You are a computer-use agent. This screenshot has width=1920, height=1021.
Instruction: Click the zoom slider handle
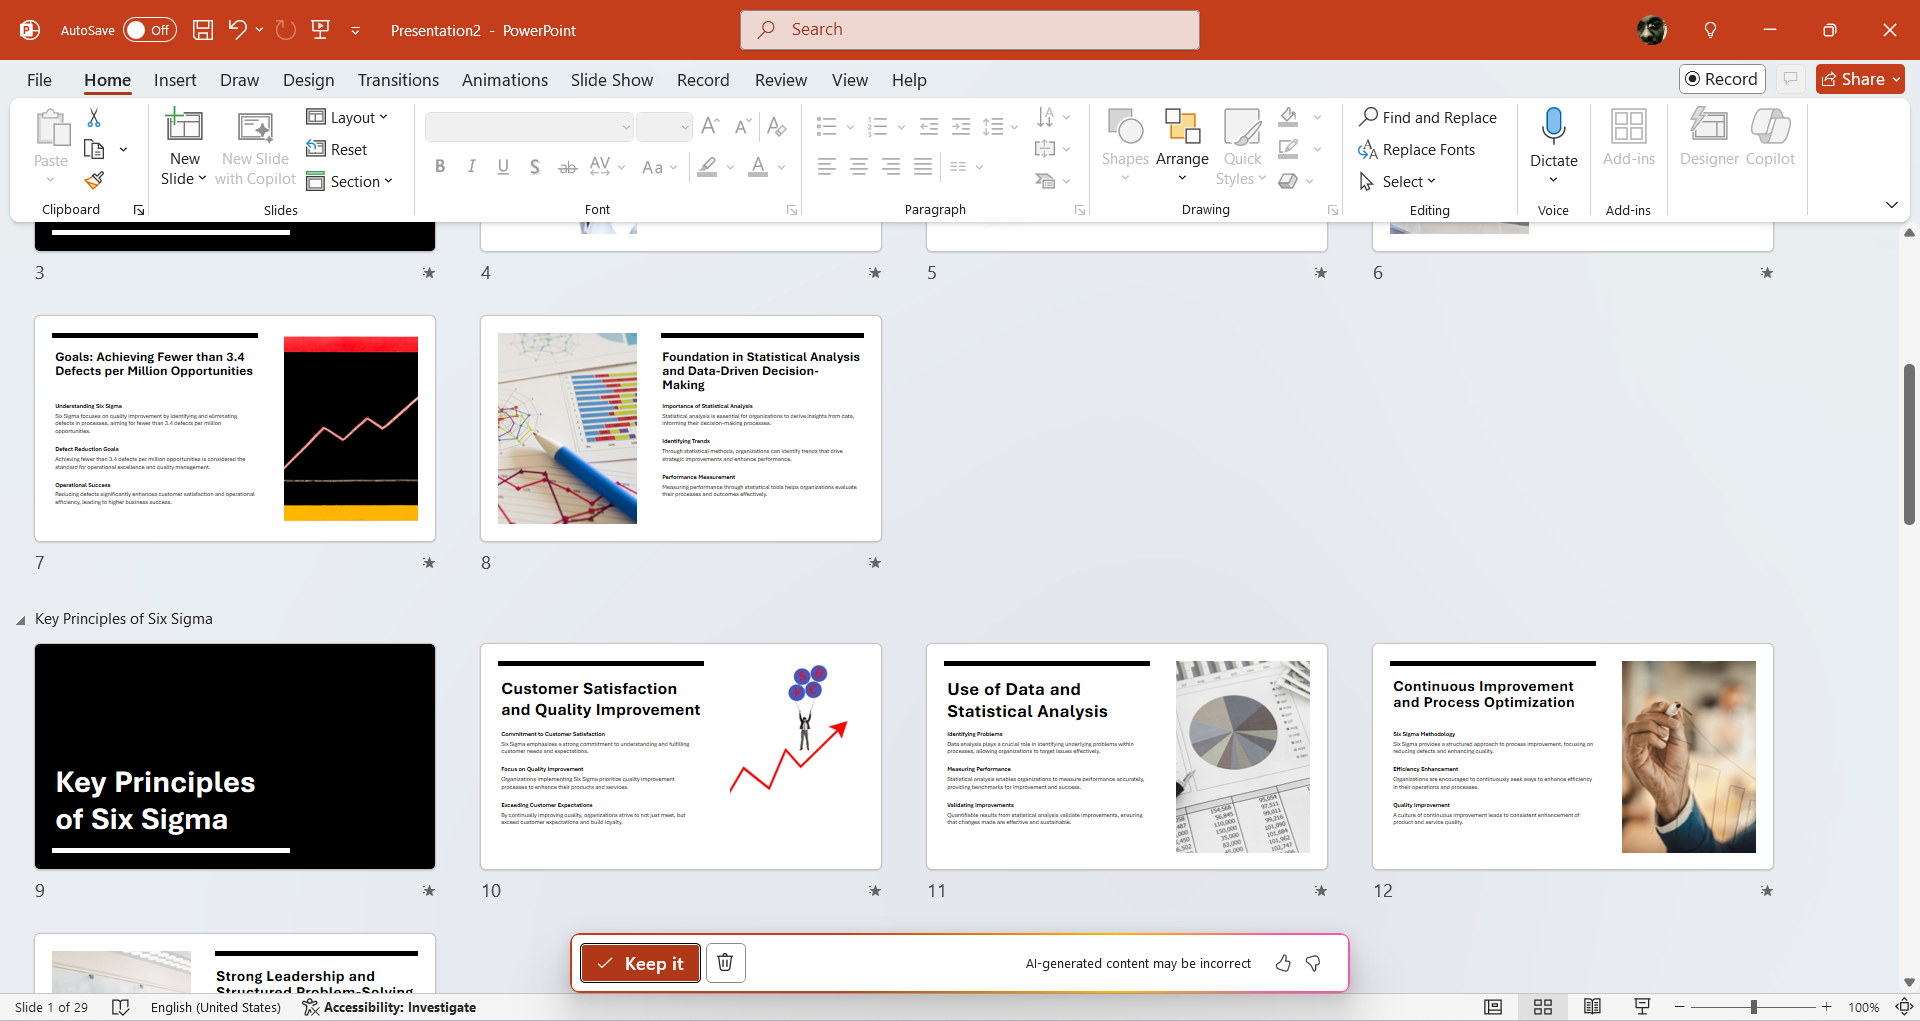coord(1753,1007)
